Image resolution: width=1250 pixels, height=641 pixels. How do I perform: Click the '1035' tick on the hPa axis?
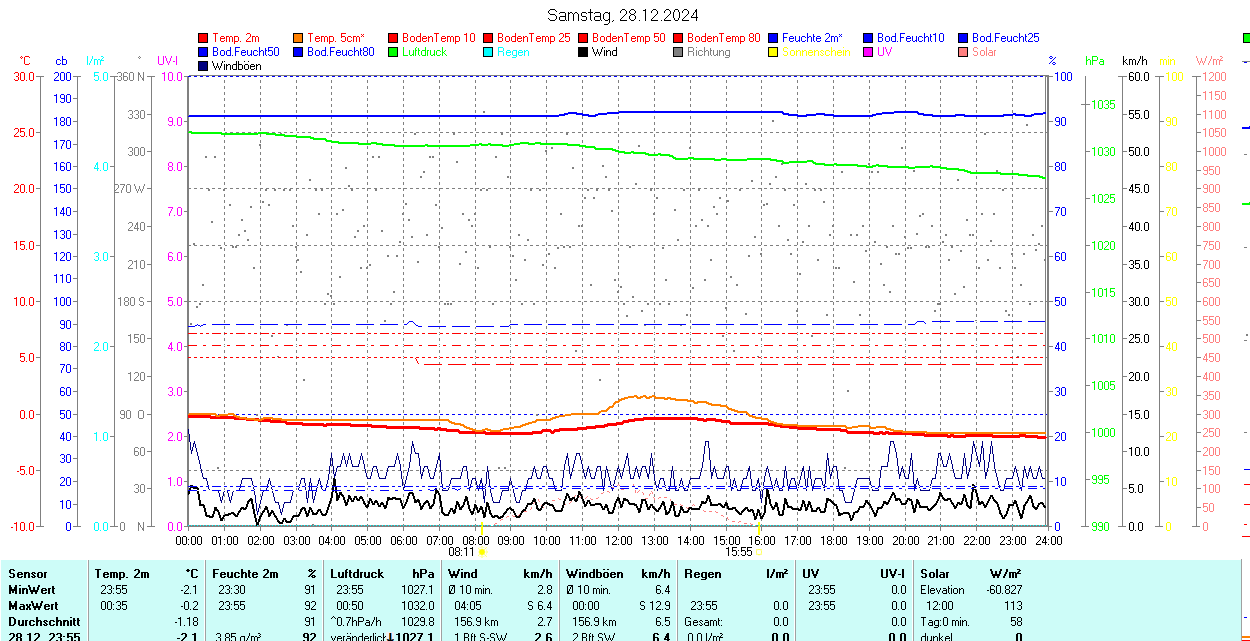(1103, 104)
